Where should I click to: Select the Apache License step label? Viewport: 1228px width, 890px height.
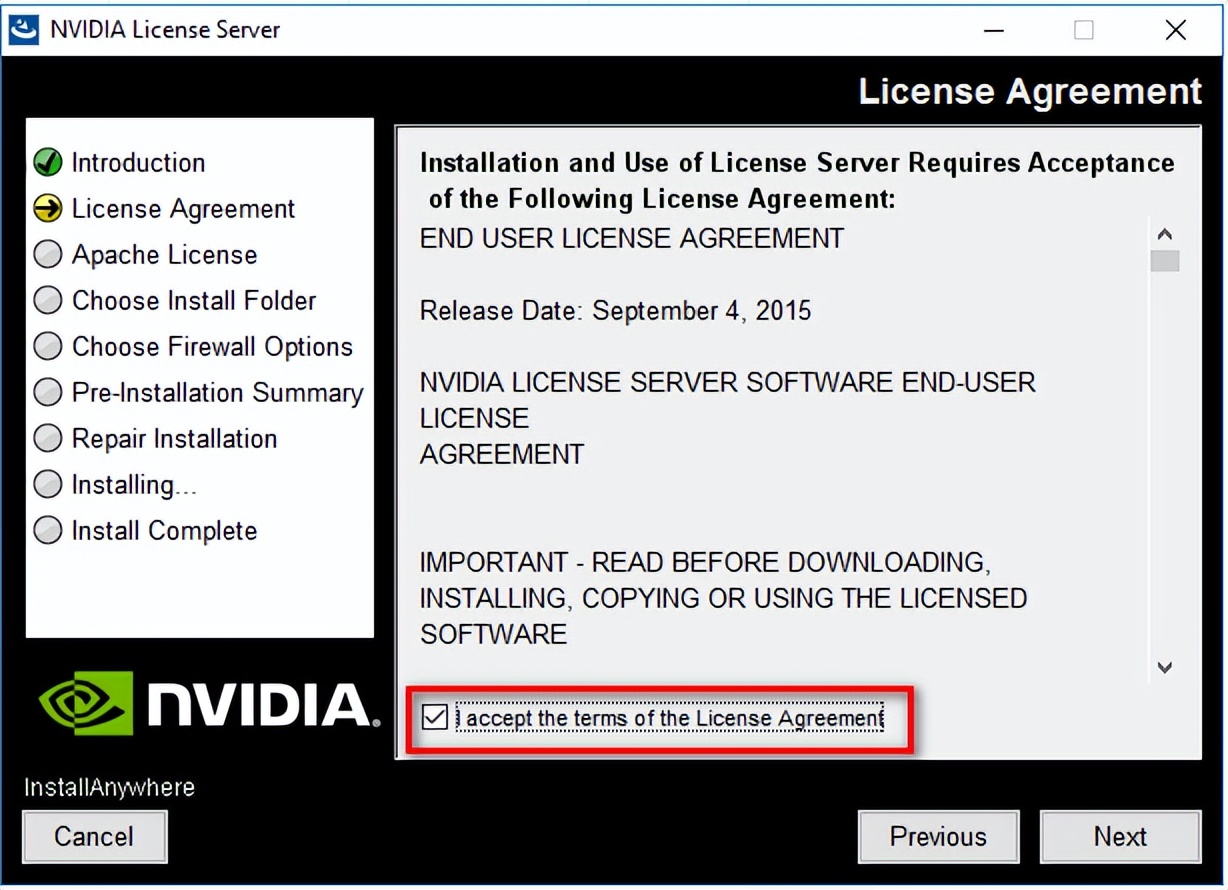(164, 254)
